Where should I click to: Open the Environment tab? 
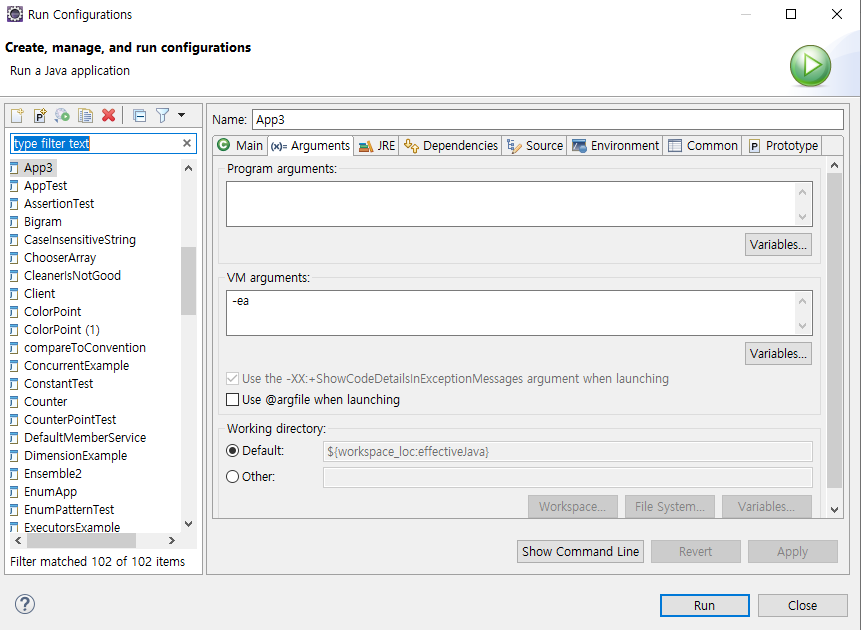tap(615, 146)
